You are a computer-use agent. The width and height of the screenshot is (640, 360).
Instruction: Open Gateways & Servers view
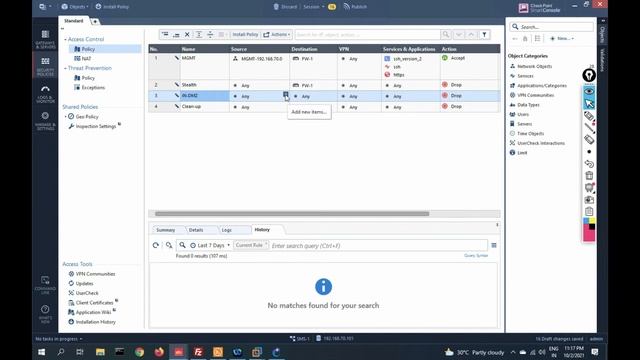45,39
